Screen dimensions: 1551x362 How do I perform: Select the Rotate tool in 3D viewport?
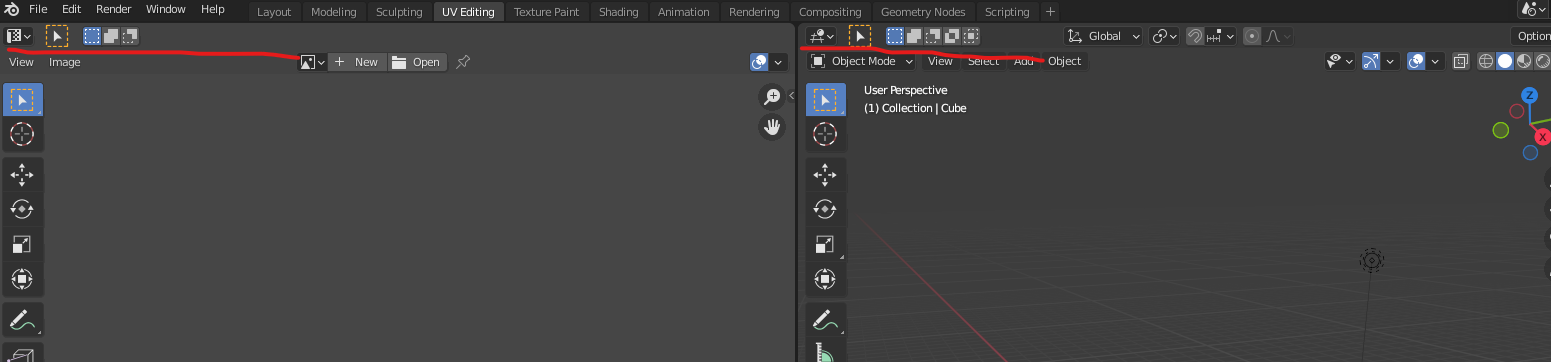click(825, 209)
